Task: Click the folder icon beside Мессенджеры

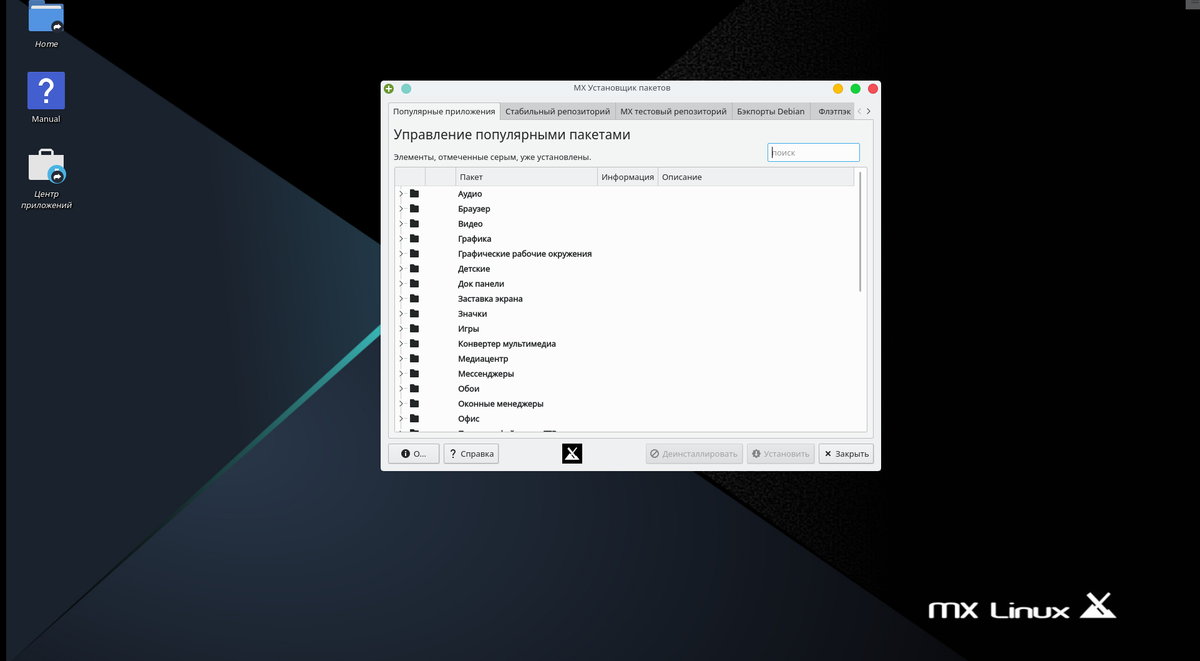Action: click(x=414, y=374)
